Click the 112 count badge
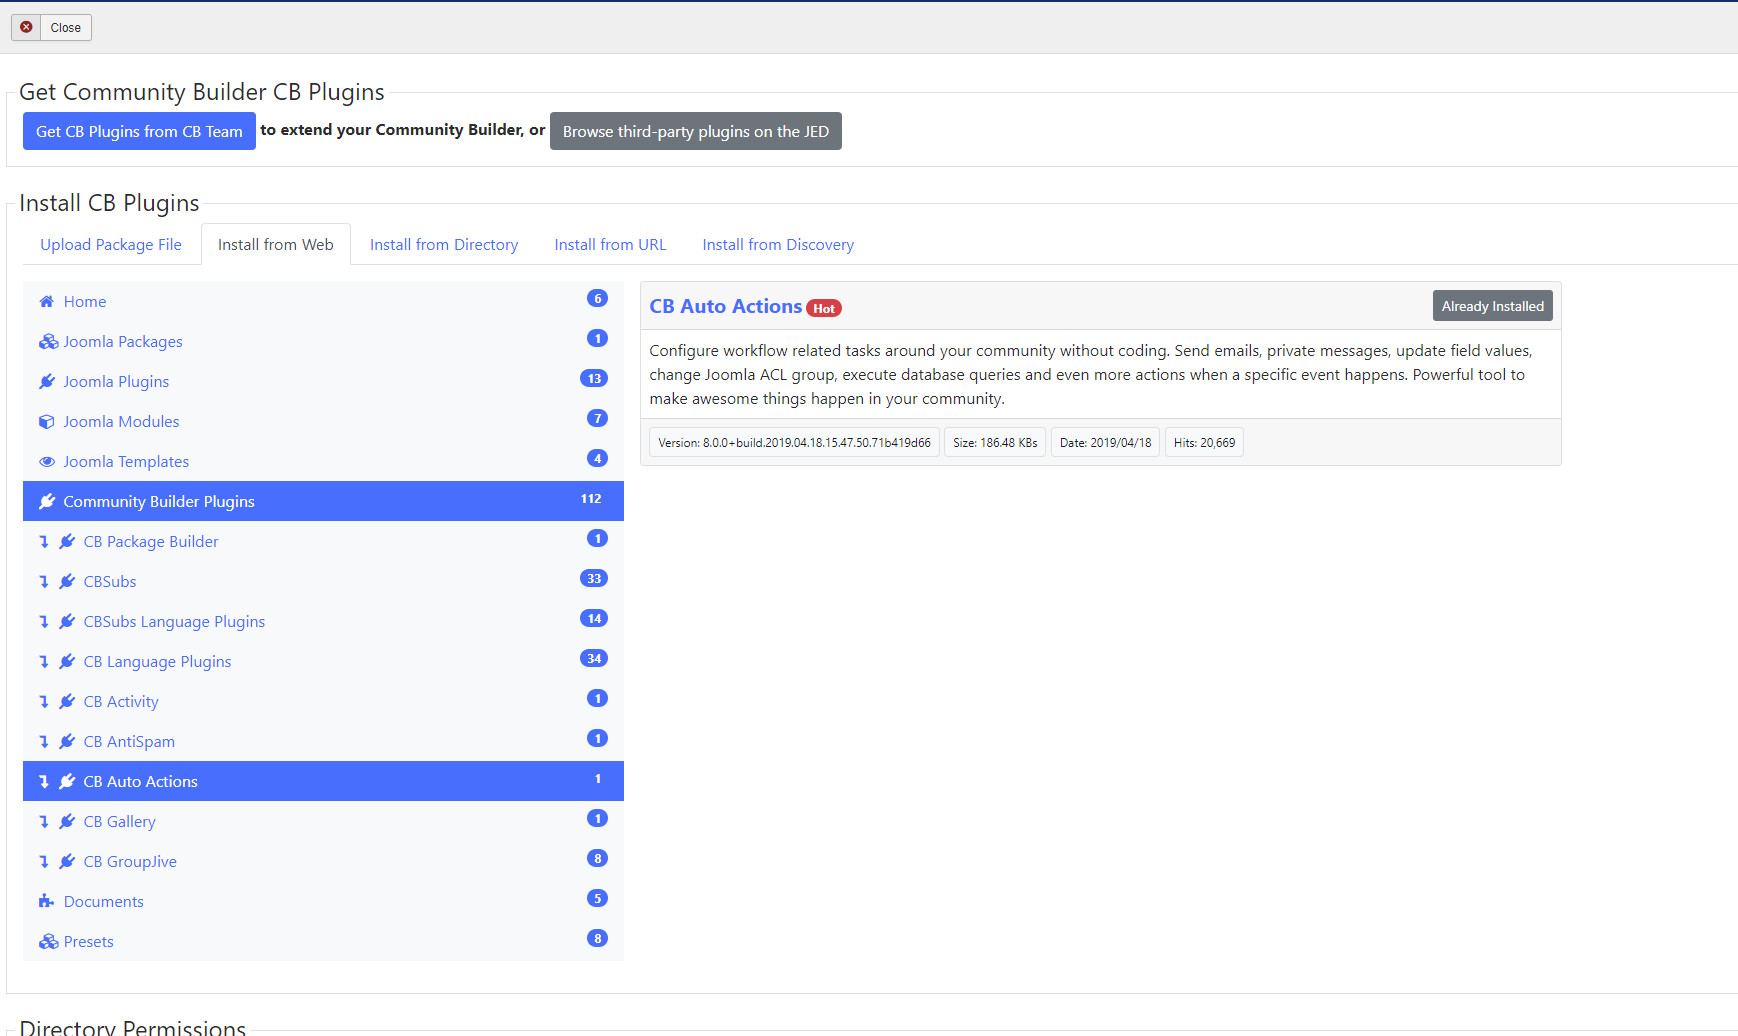This screenshot has height=1036, width=1738. click(x=591, y=499)
